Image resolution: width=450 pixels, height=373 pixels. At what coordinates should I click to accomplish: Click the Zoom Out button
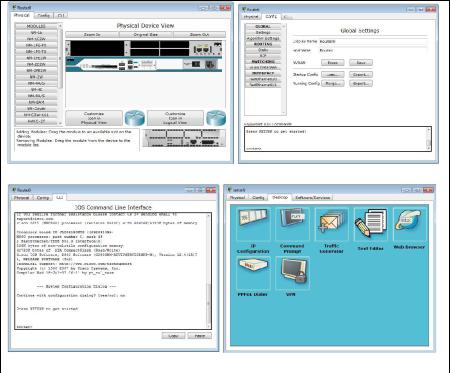tap(199, 35)
